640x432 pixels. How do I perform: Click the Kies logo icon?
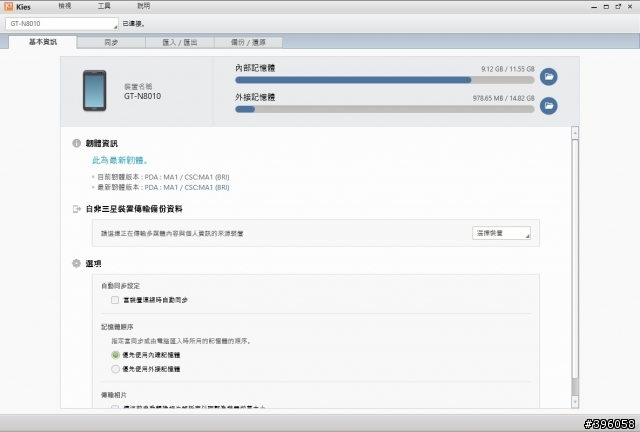pos(9,7)
